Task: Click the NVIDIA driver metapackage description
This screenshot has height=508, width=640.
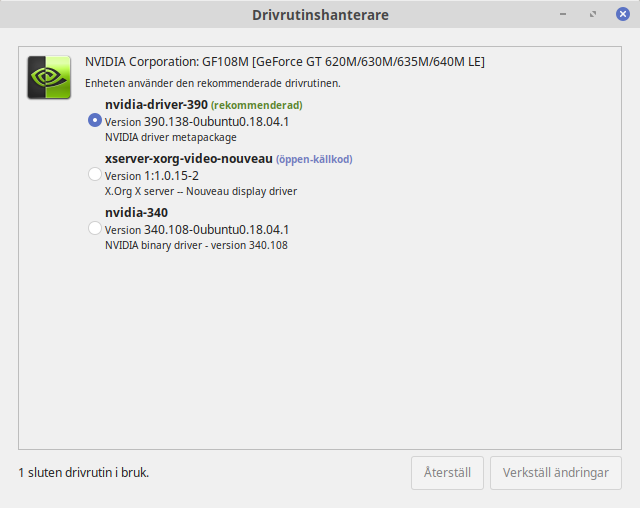Action: pyautogui.click(x=171, y=137)
